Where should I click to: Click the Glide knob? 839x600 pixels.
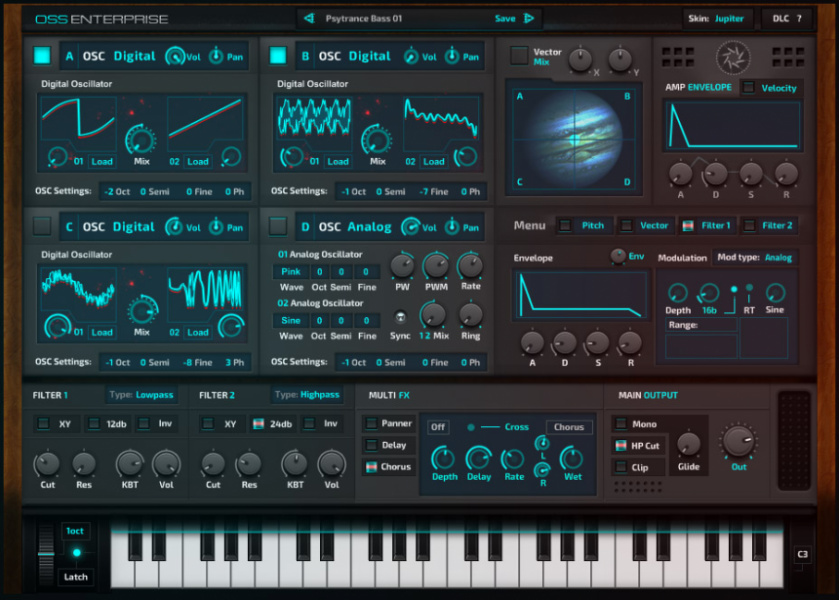click(x=688, y=444)
